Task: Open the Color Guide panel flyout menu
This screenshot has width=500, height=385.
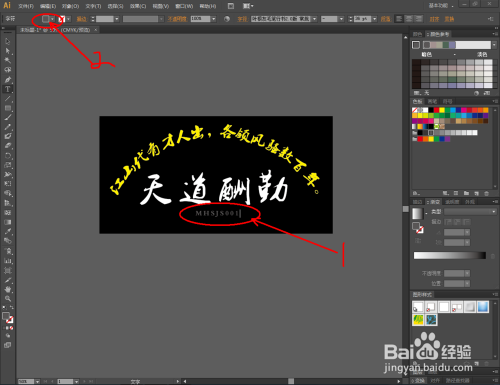Action: (494, 34)
